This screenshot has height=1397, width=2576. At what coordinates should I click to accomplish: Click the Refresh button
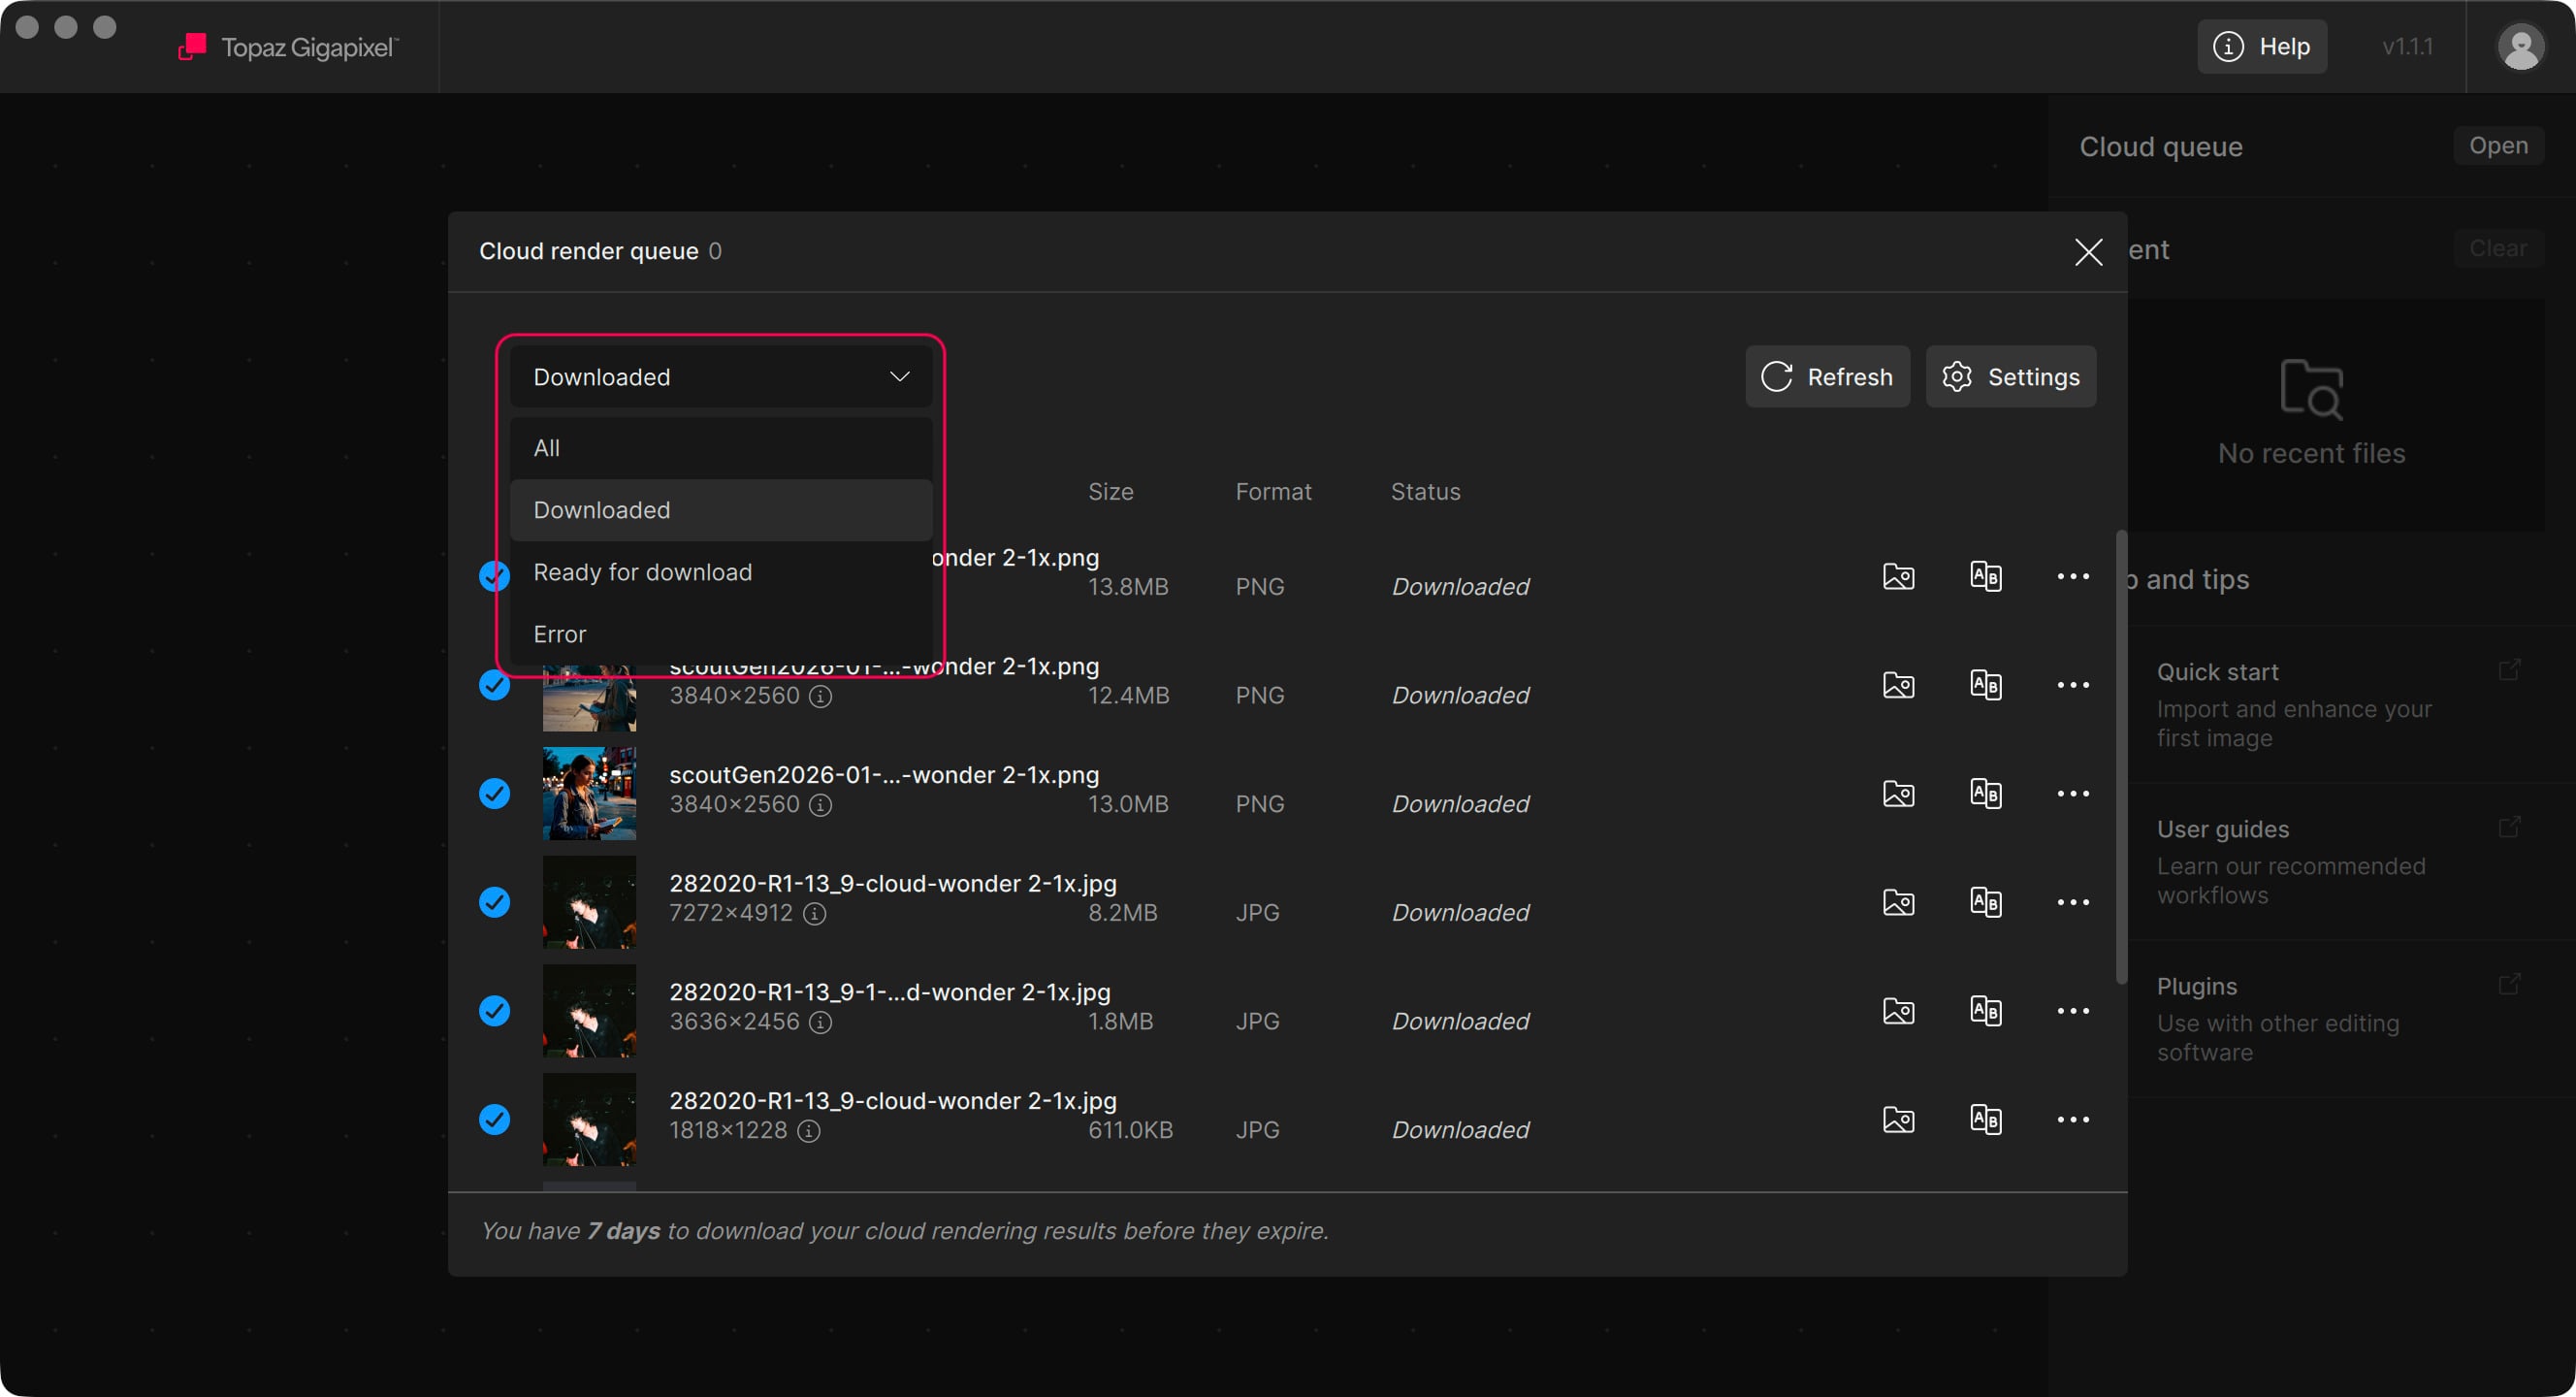1826,377
